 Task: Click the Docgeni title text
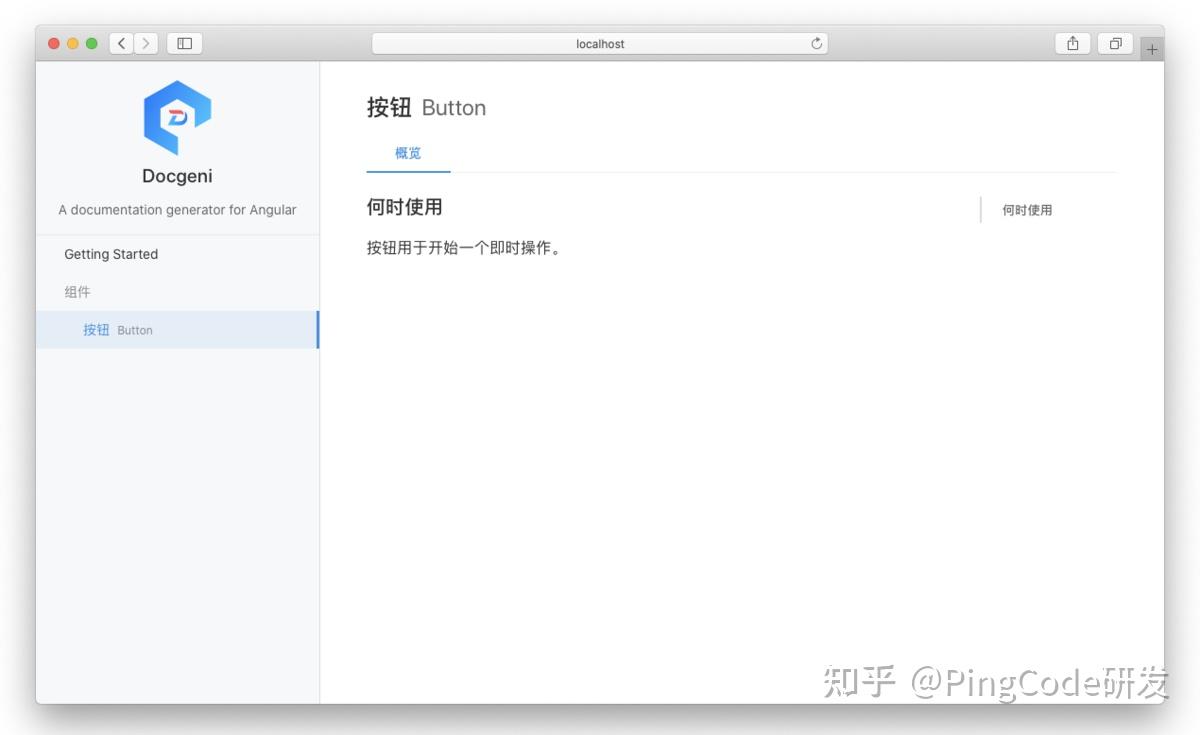click(x=177, y=176)
